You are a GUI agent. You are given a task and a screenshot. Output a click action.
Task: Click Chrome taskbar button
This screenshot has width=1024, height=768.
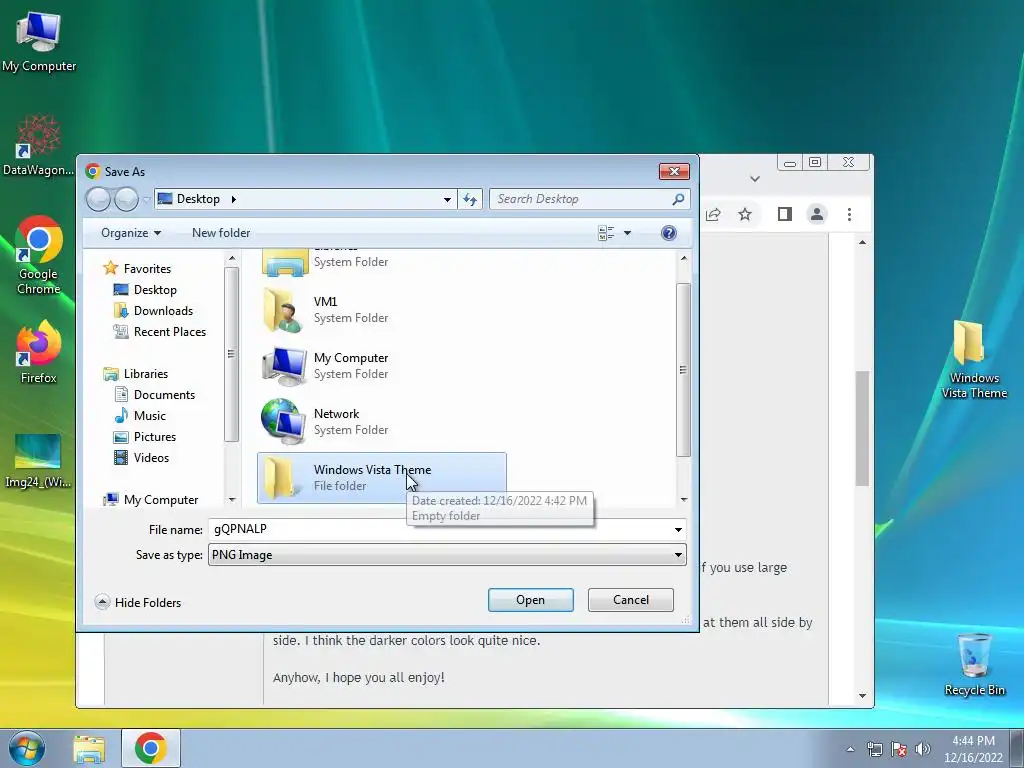tap(151, 748)
